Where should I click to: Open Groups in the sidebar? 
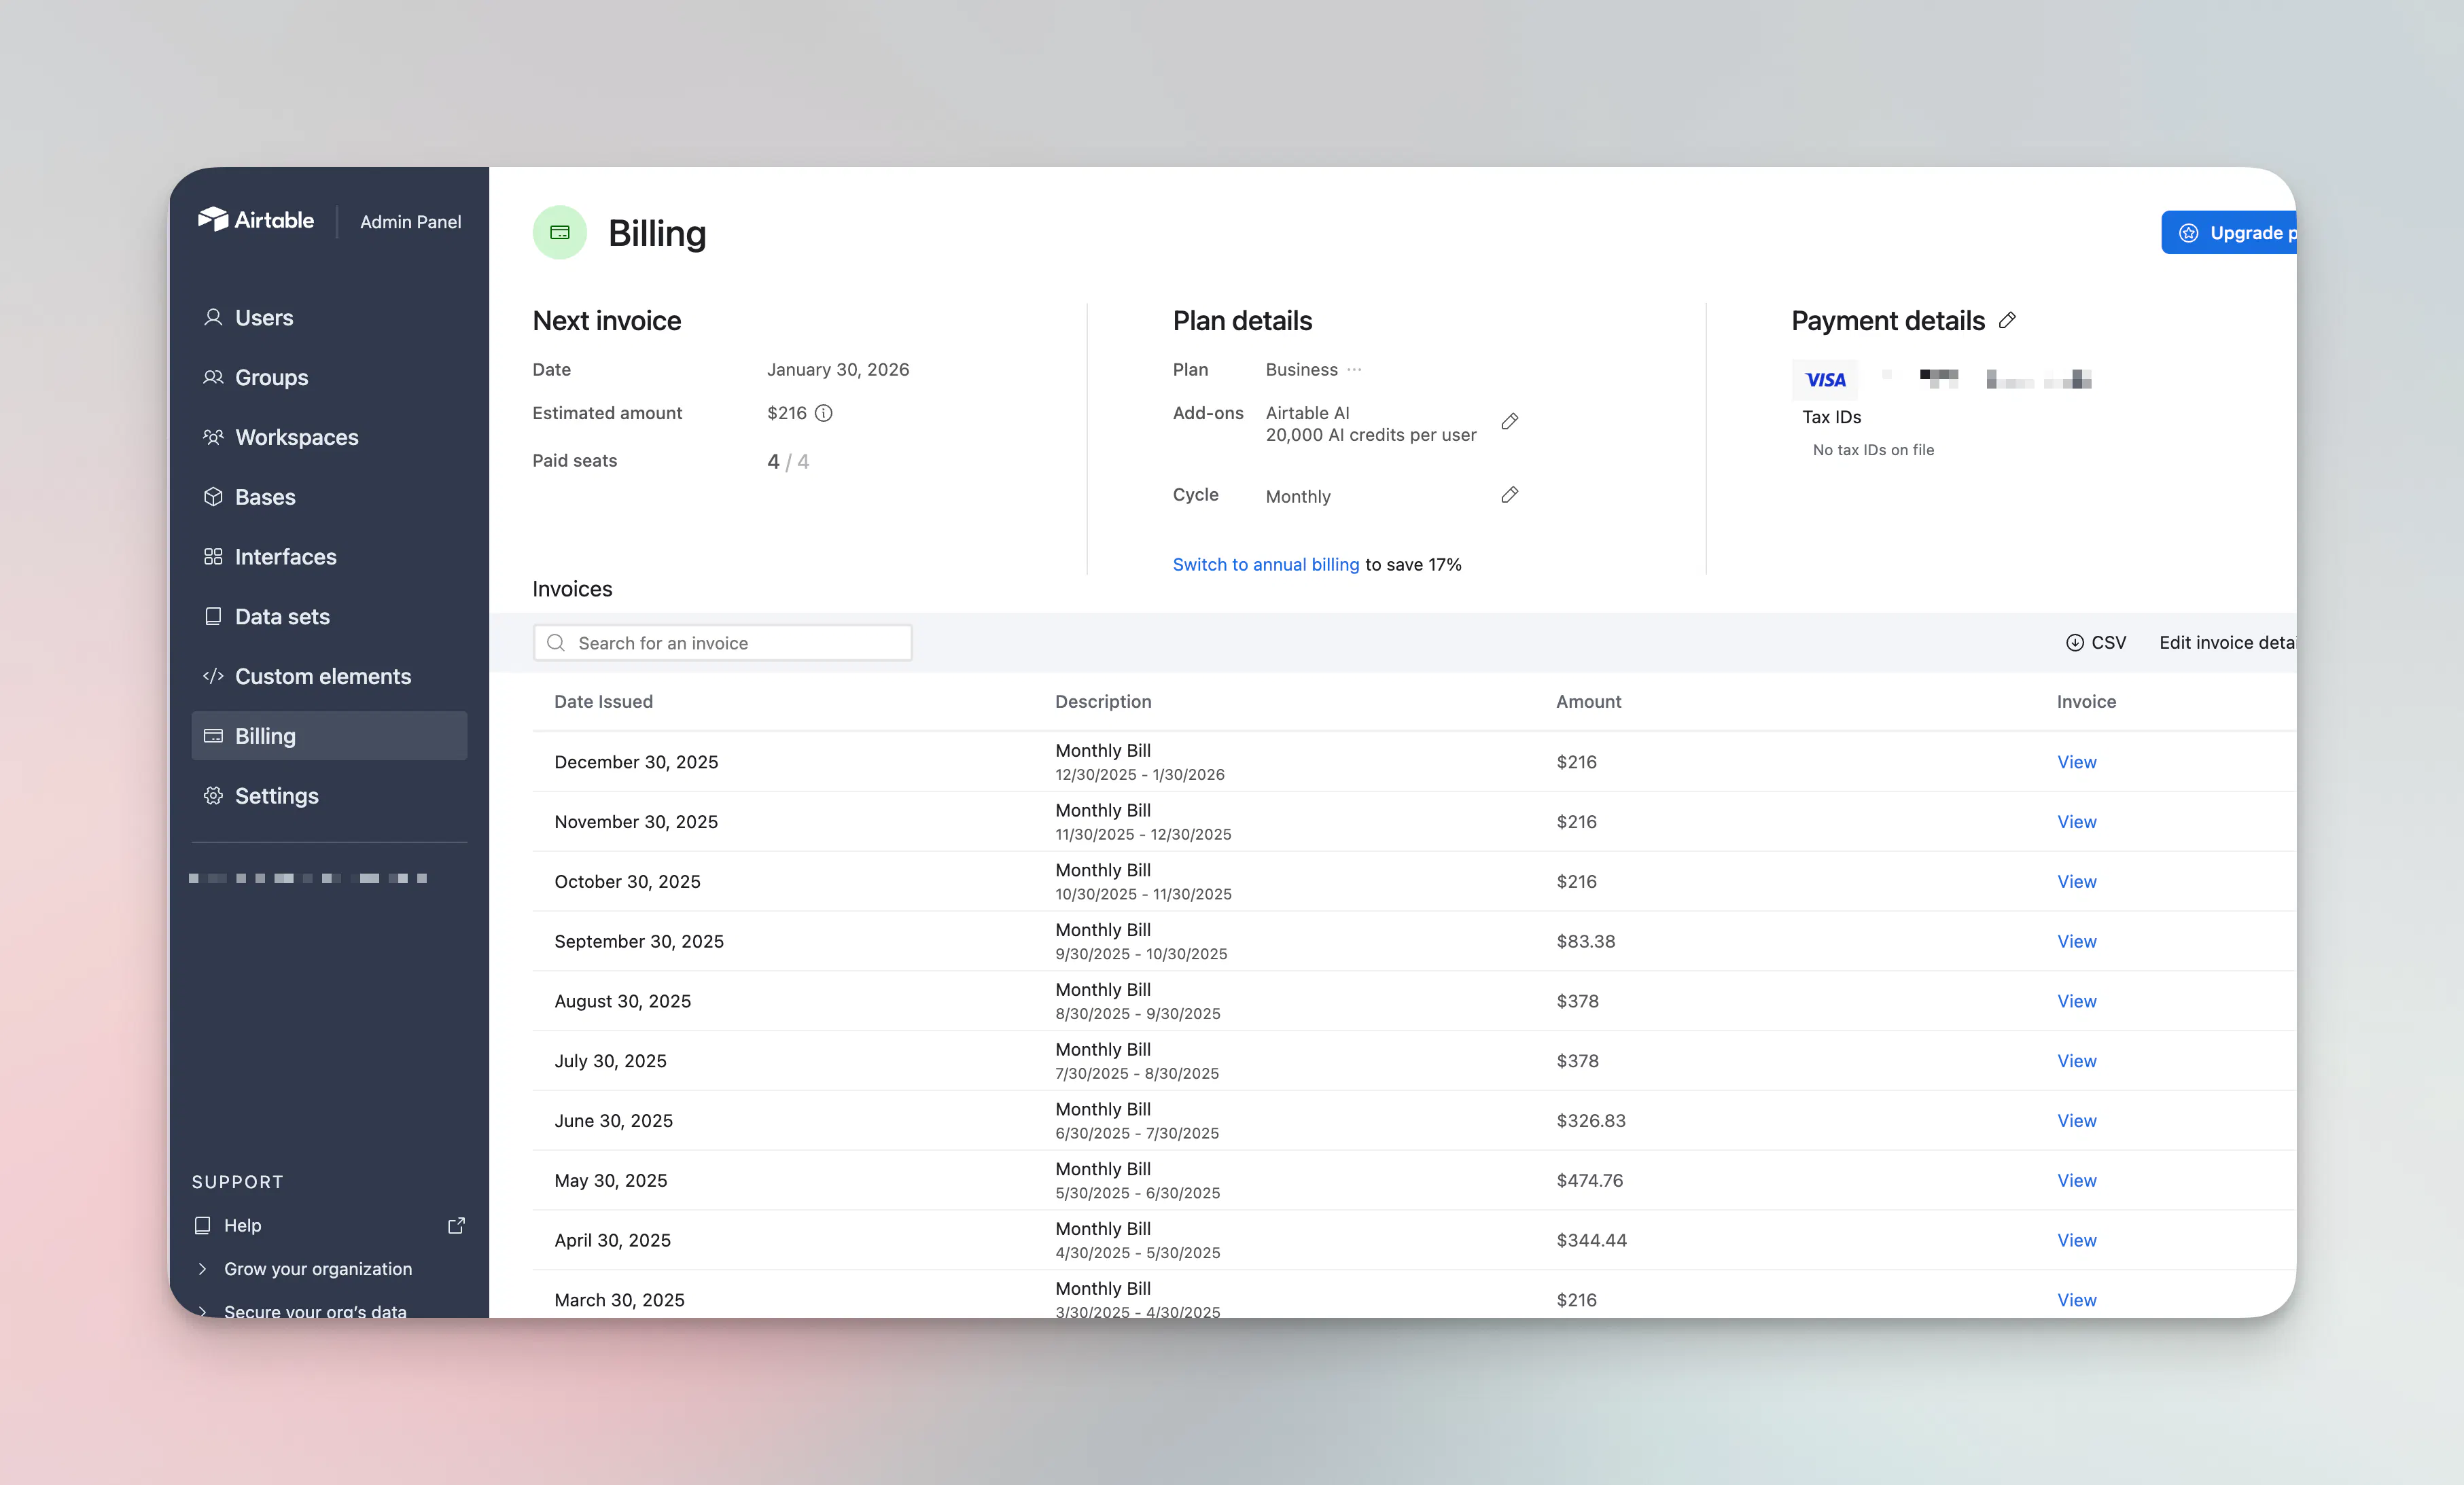pos(329,378)
